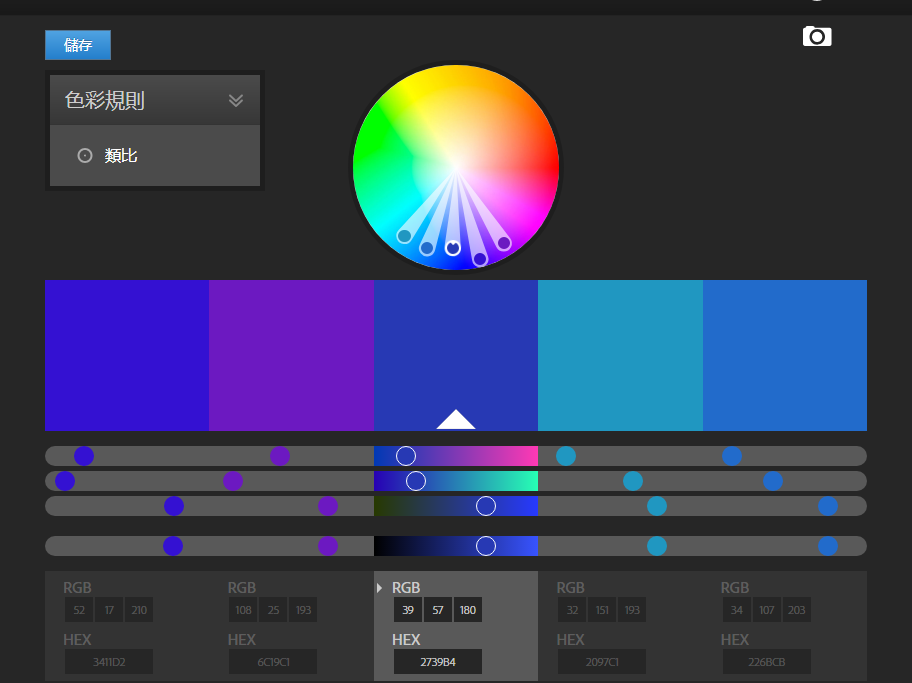Click the RGB label above values 34 107 203
The width and height of the screenshot is (912, 683).
coord(735,588)
